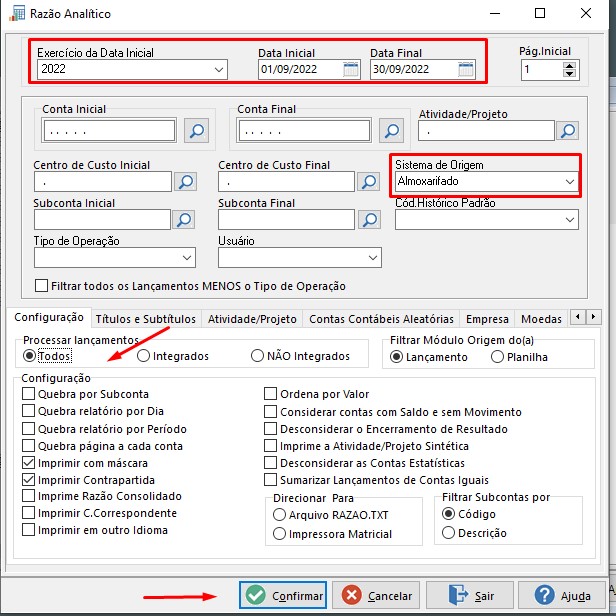Open the Empresa tab
The width and height of the screenshot is (616, 616).
pos(487,319)
